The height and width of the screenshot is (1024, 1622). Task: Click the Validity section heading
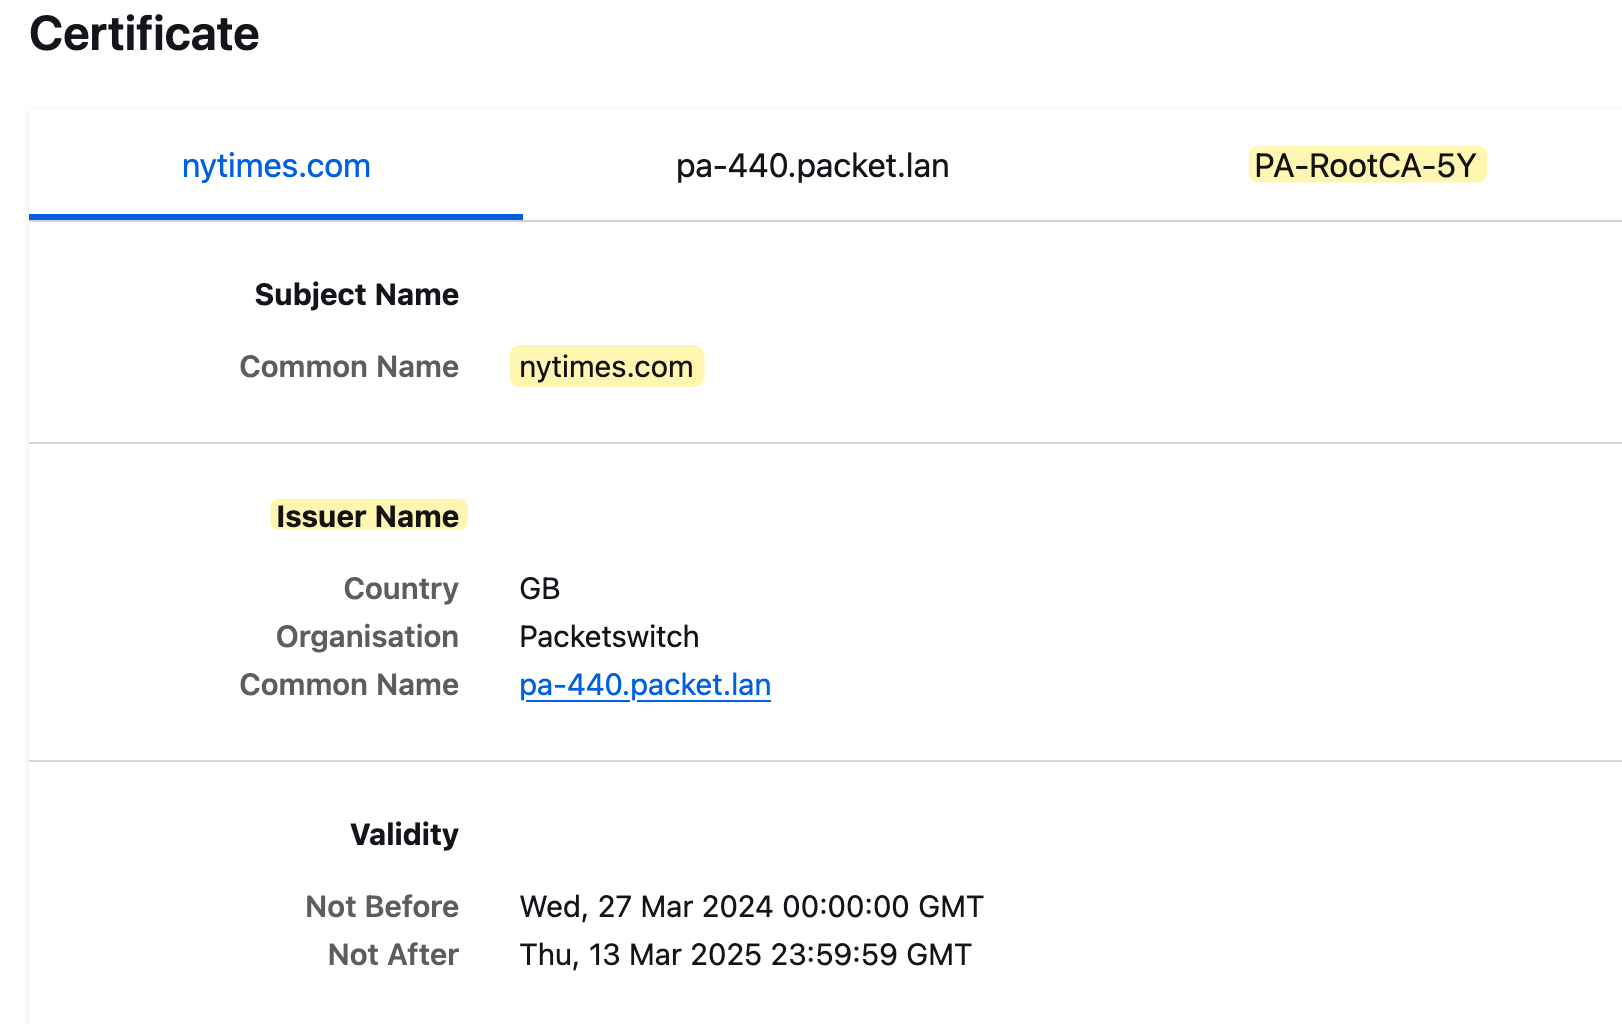[404, 834]
